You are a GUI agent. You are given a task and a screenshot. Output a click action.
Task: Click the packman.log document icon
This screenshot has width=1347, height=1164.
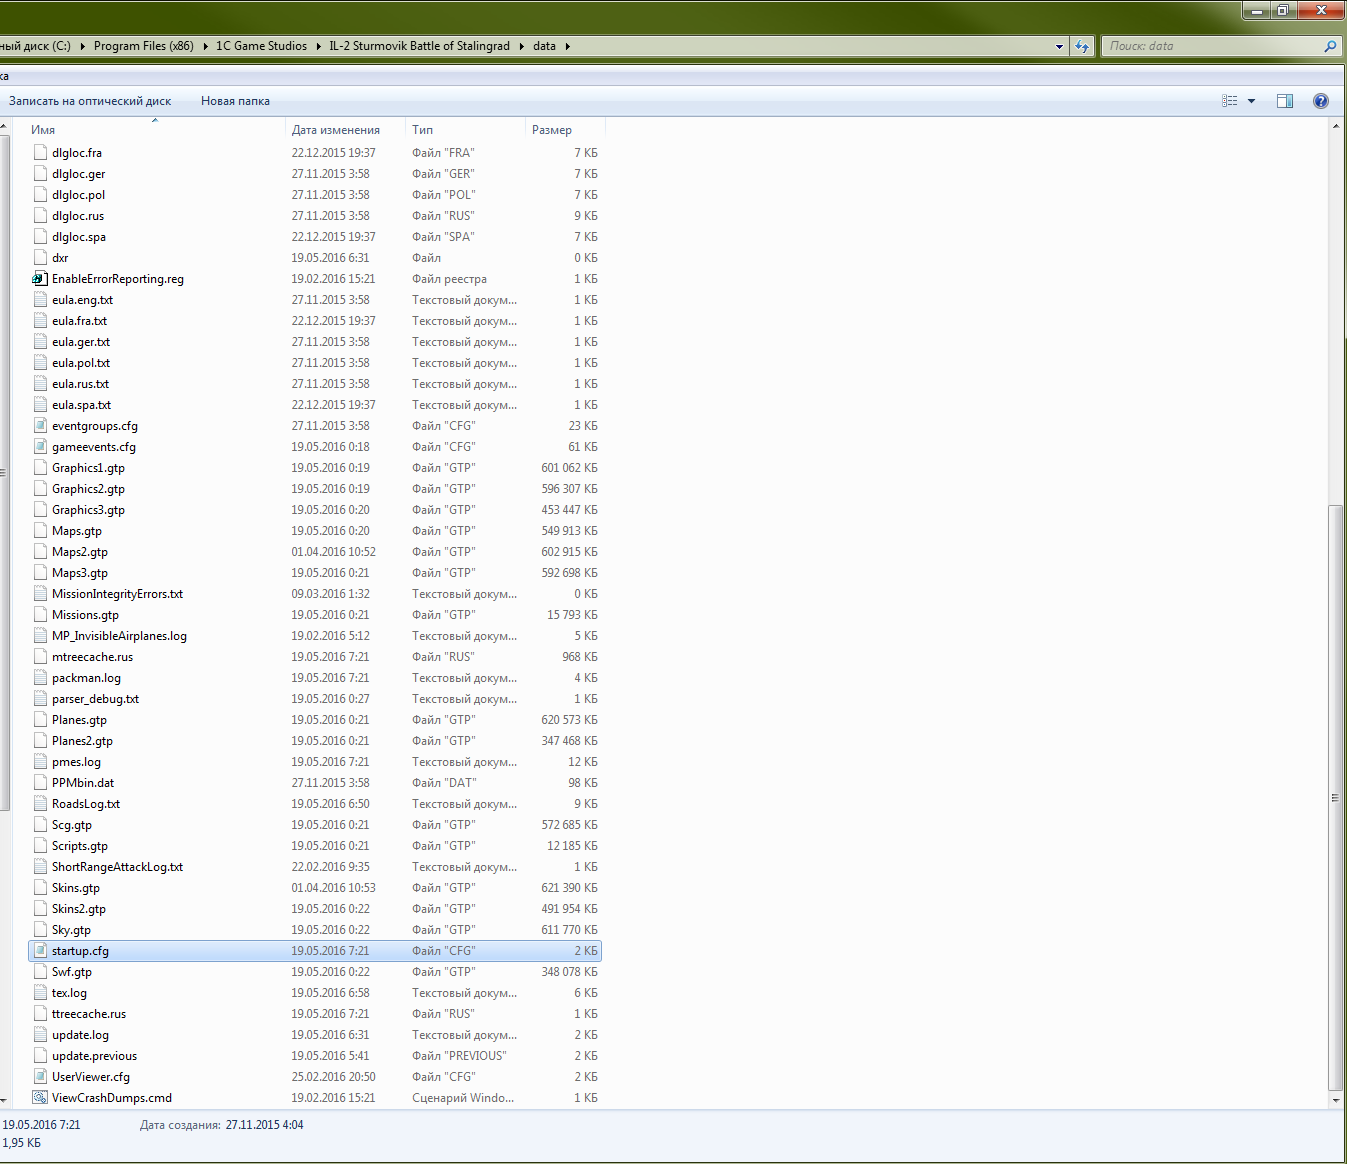pos(40,678)
